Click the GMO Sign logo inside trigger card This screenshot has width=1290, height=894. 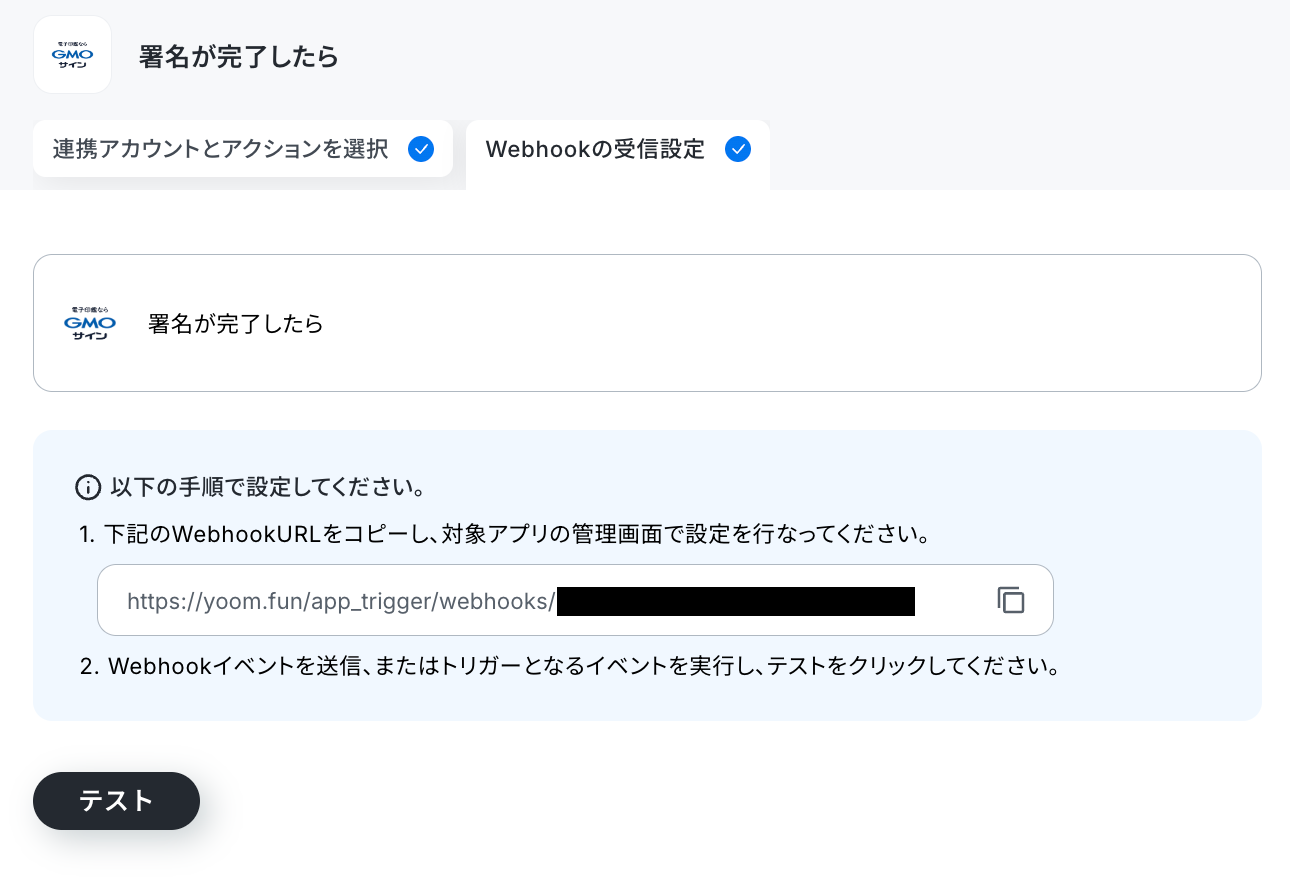90,323
